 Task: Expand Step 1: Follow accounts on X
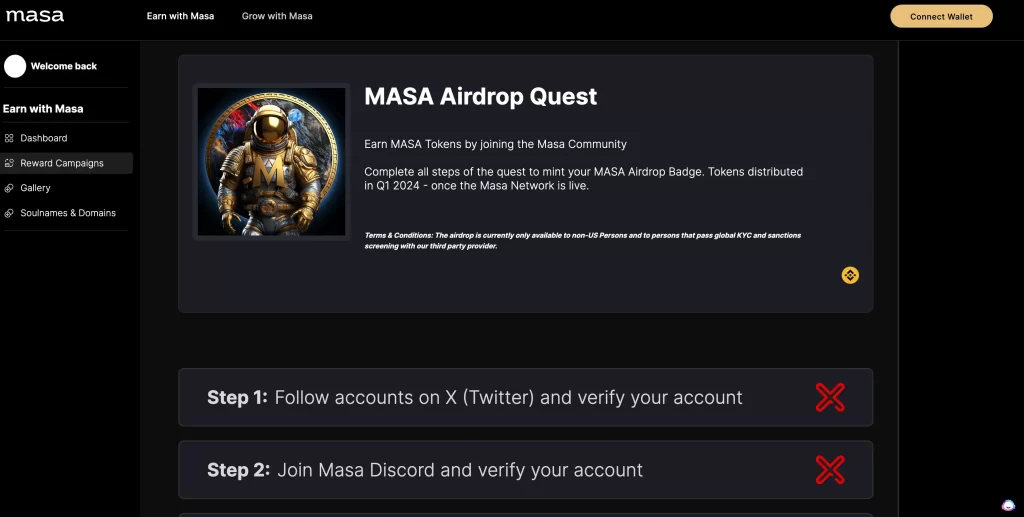coord(526,398)
